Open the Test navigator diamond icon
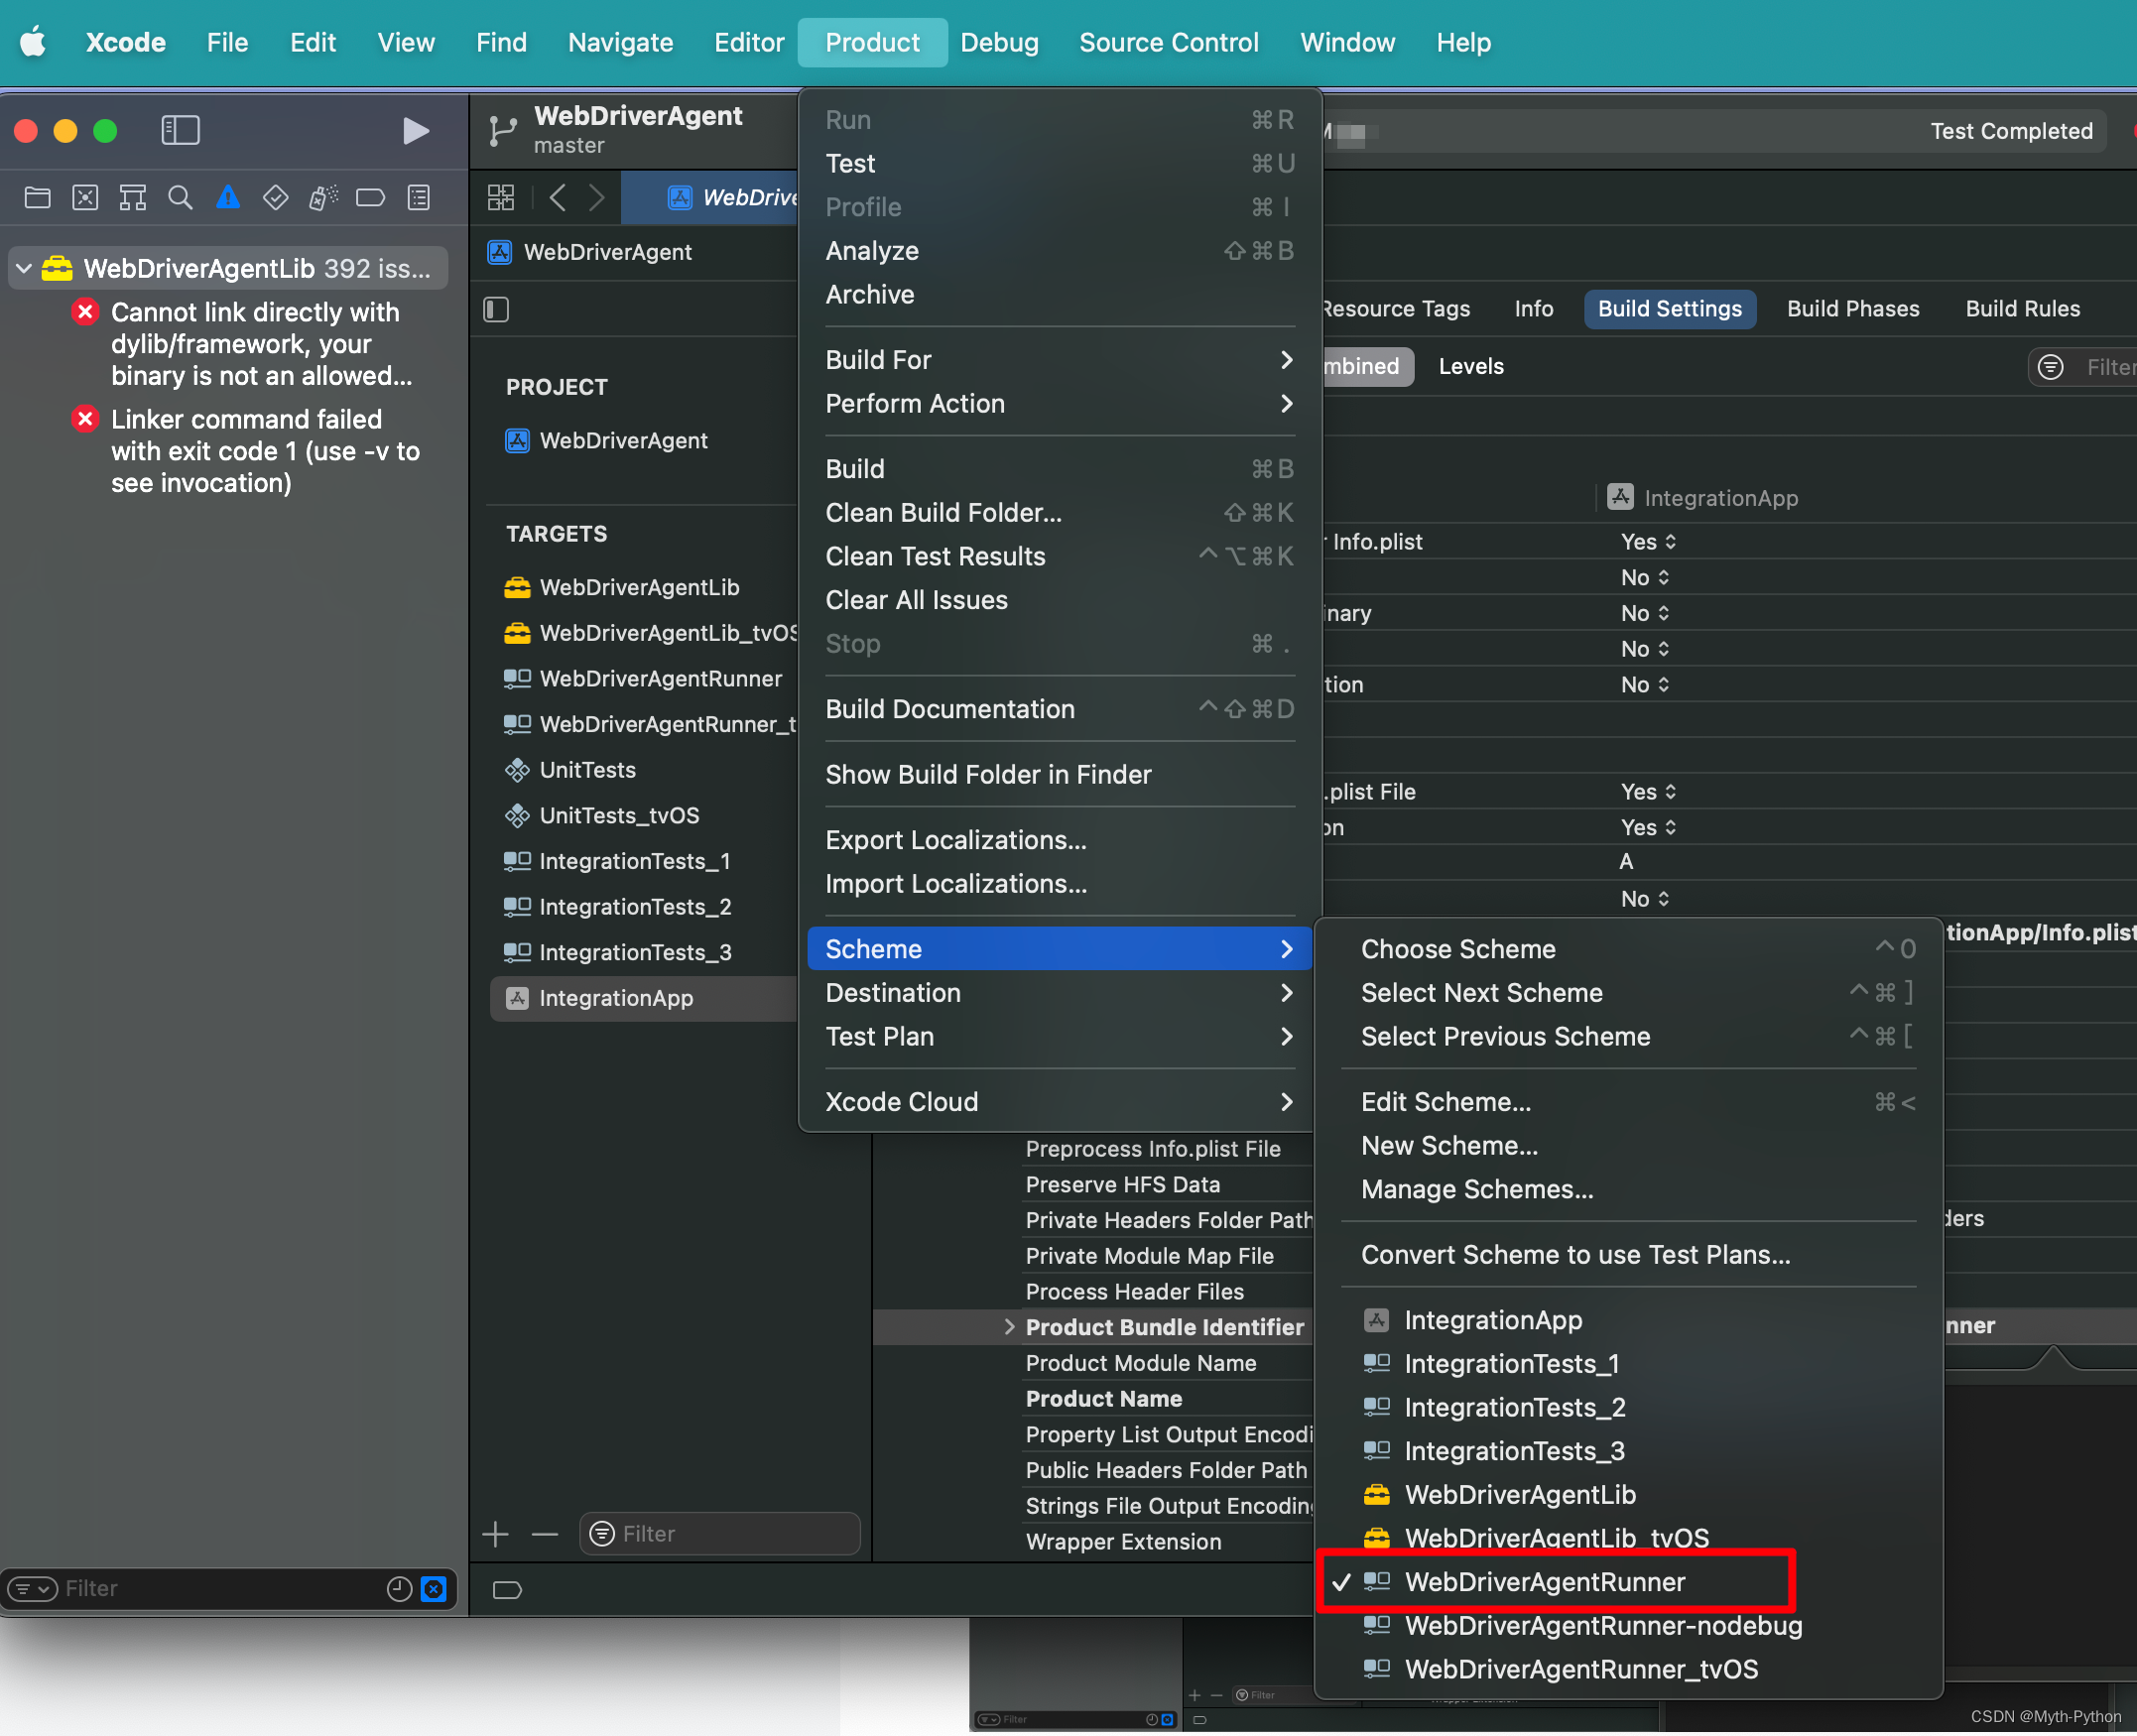 pyautogui.click(x=275, y=198)
